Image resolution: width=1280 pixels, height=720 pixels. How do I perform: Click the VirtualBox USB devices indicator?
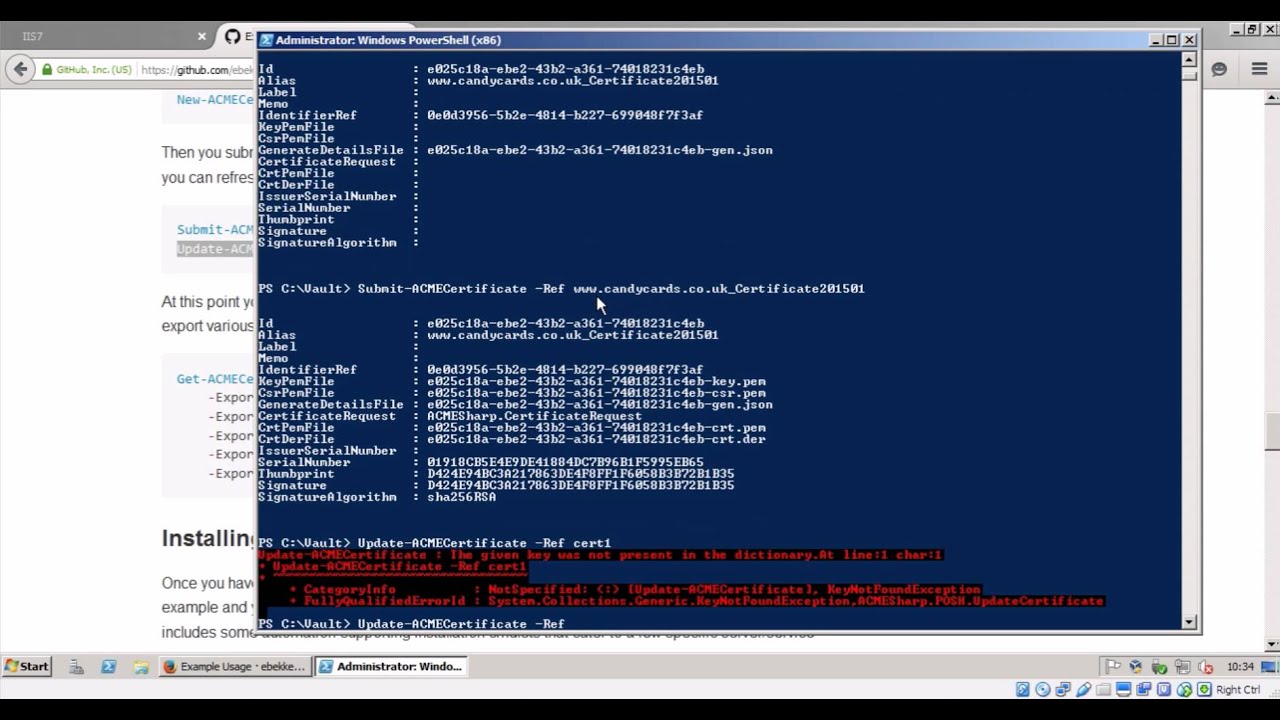coord(1083,689)
